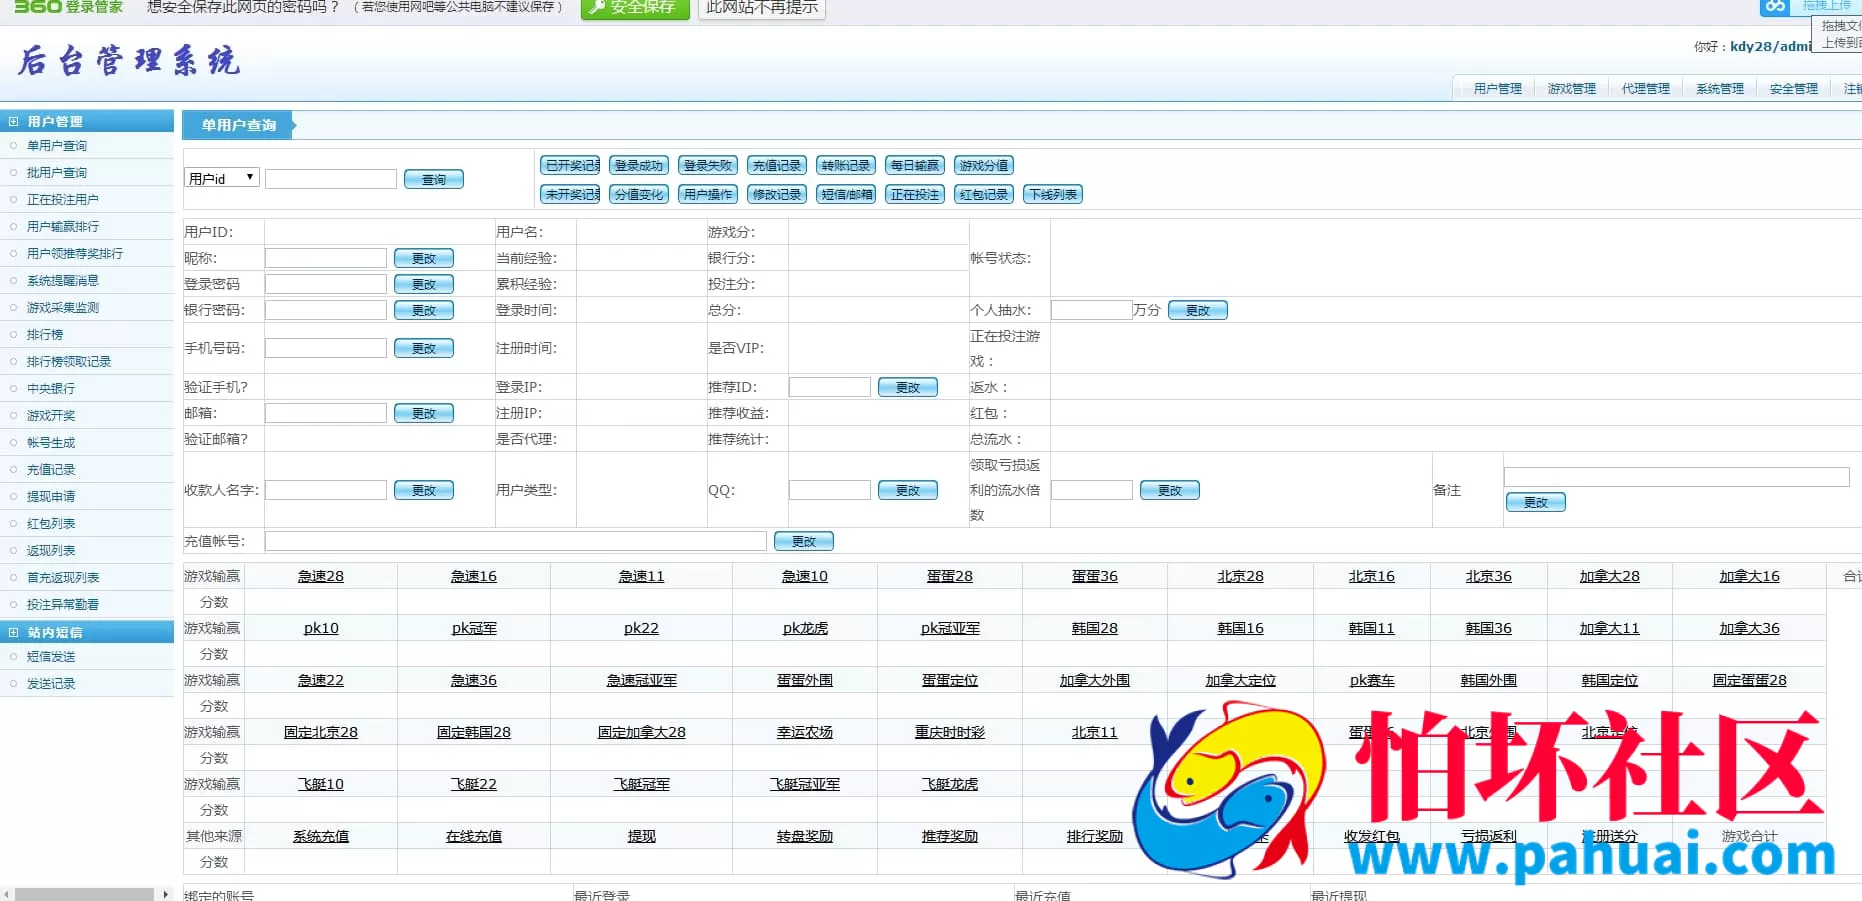The height and width of the screenshot is (901, 1862).
Task: Open 游戏管理 in the top navigation
Action: [1571, 89]
